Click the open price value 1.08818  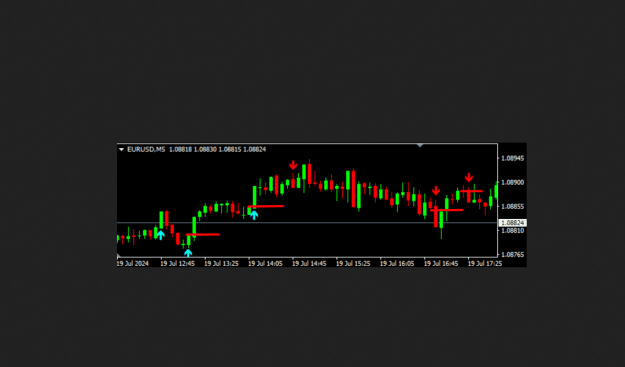click(181, 149)
